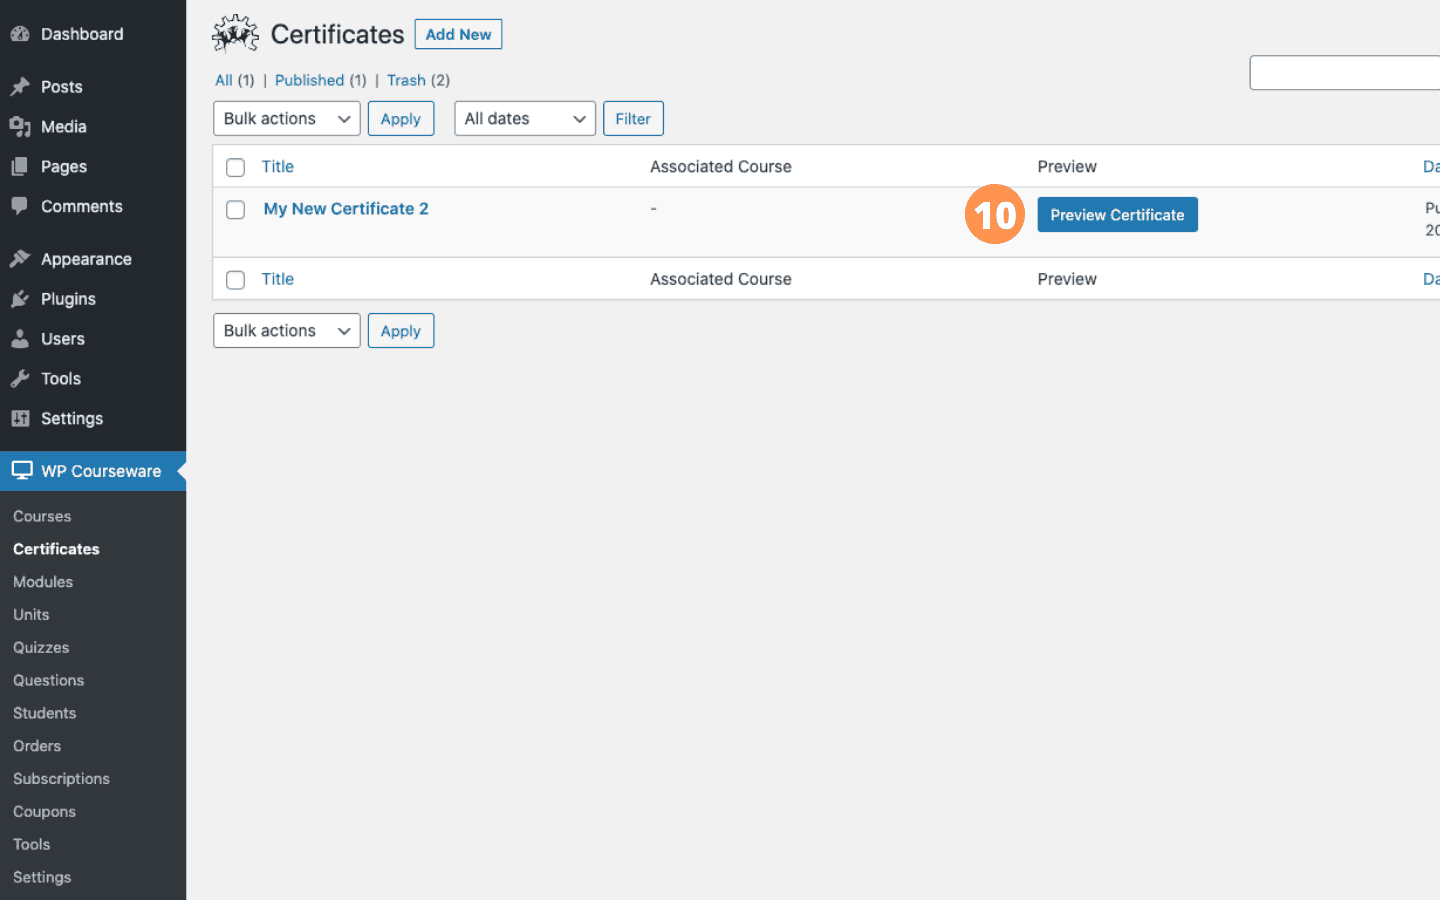This screenshot has width=1440, height=900.
Task: Click the Comments bubble icon
Action: click(x=20, y=206)
